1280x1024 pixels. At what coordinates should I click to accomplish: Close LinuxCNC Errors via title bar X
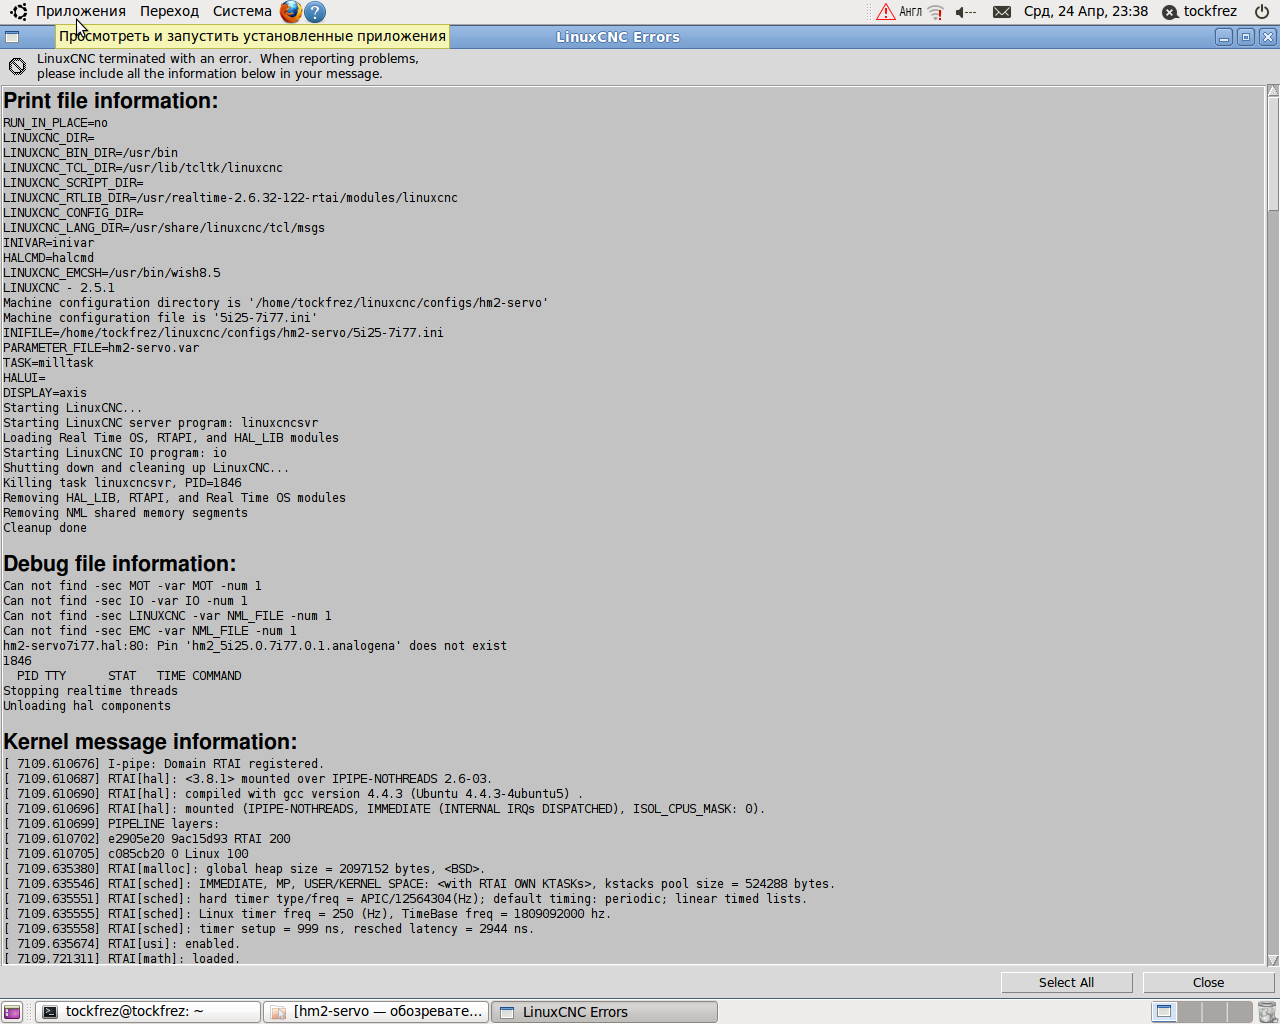click(x=1268, y=37)
